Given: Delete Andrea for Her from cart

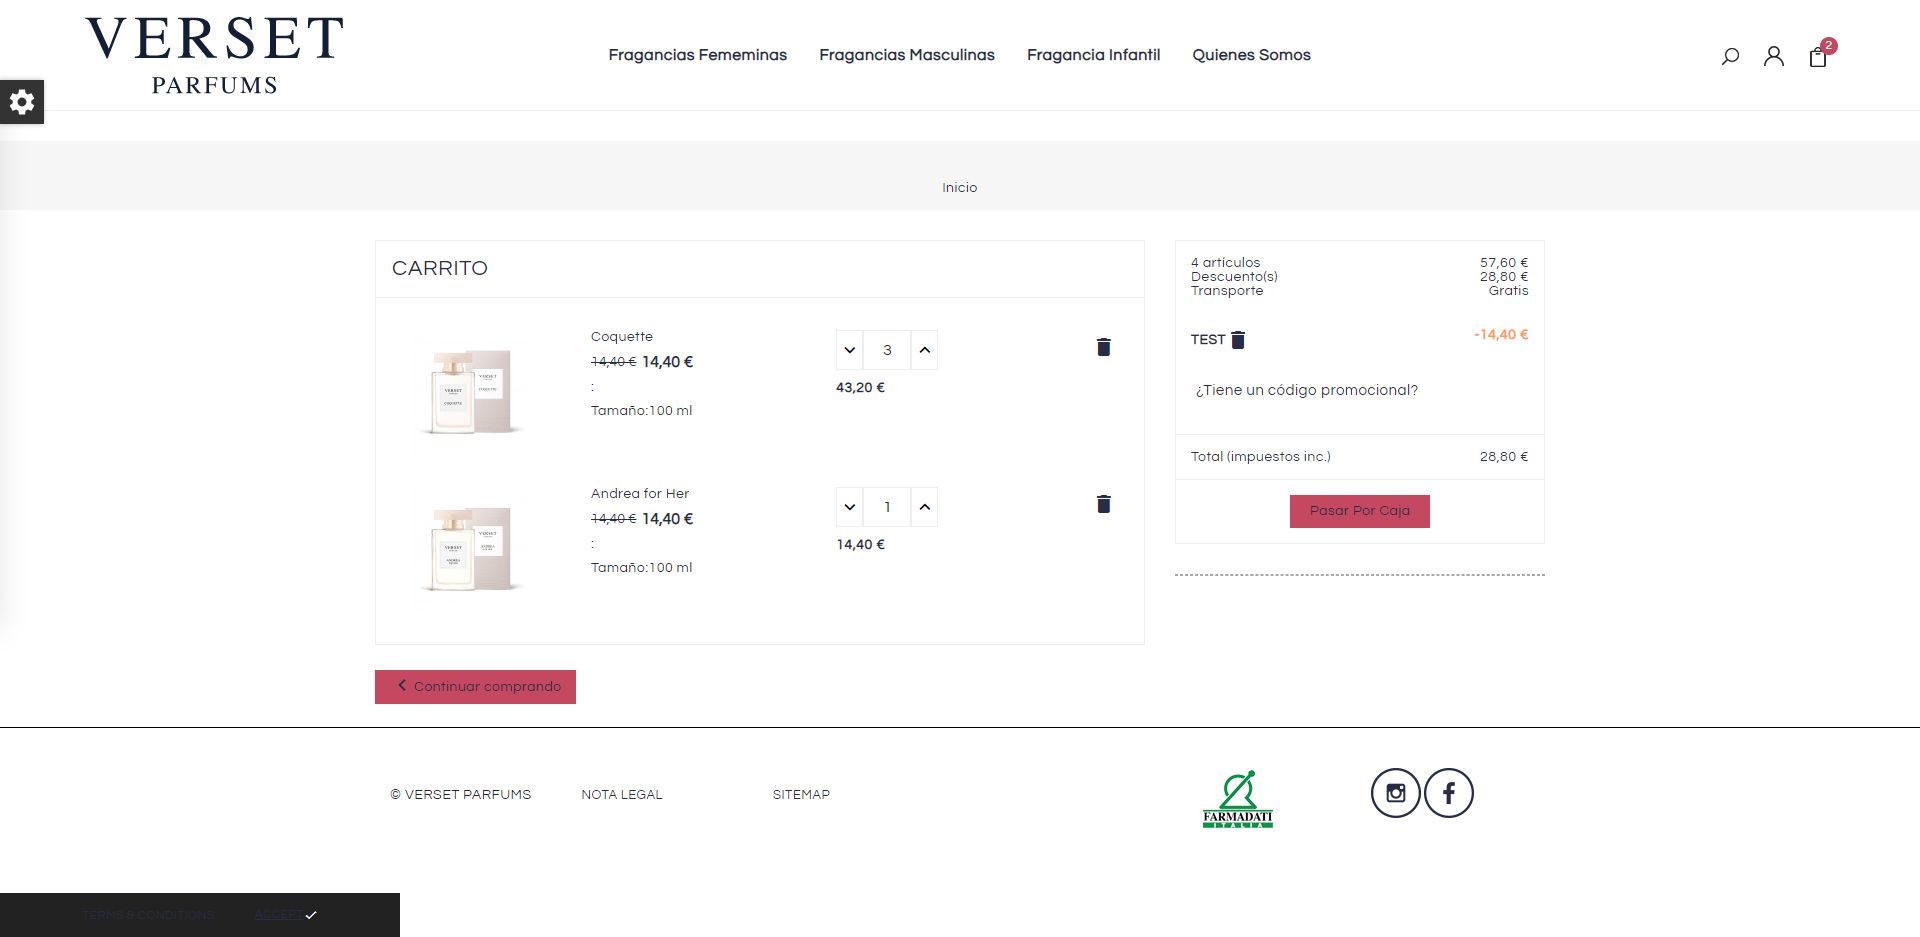Looking at the screenshot, I should click(x=1104, y=504).
